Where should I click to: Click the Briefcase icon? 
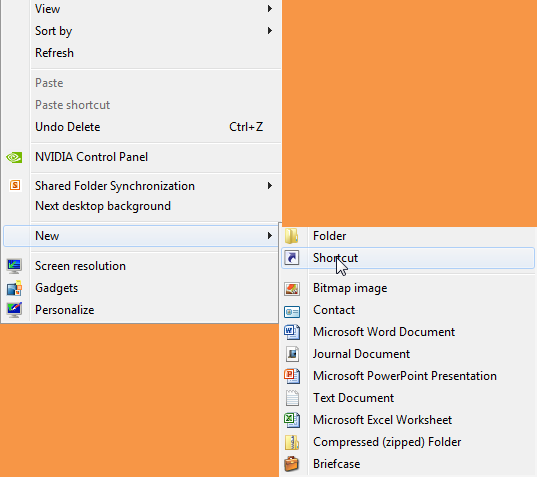(x=292, y=464)
